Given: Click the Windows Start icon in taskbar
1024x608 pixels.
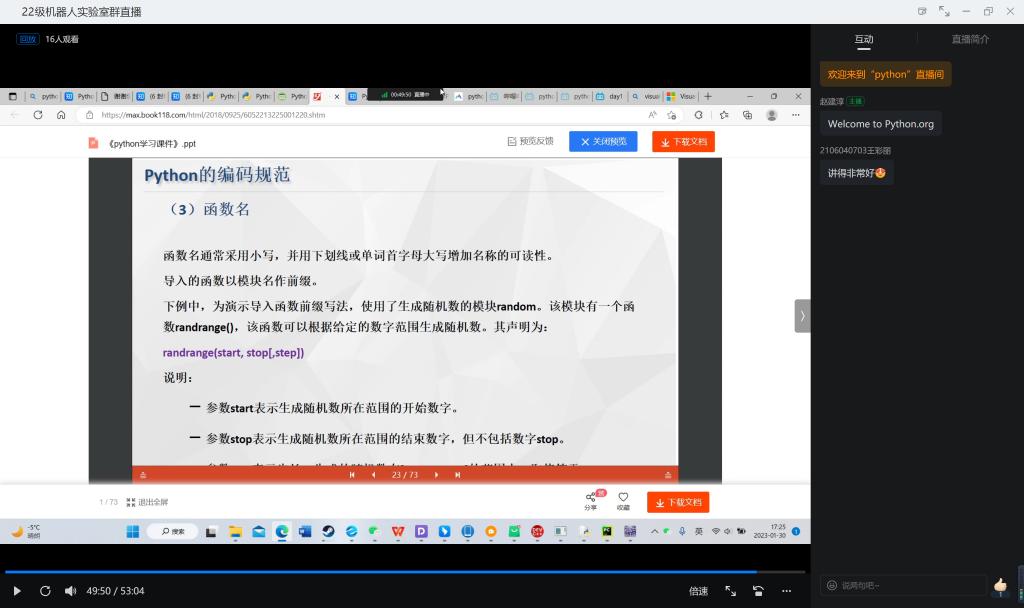Looking at the screenshot, I should click(x=132, y=531).
